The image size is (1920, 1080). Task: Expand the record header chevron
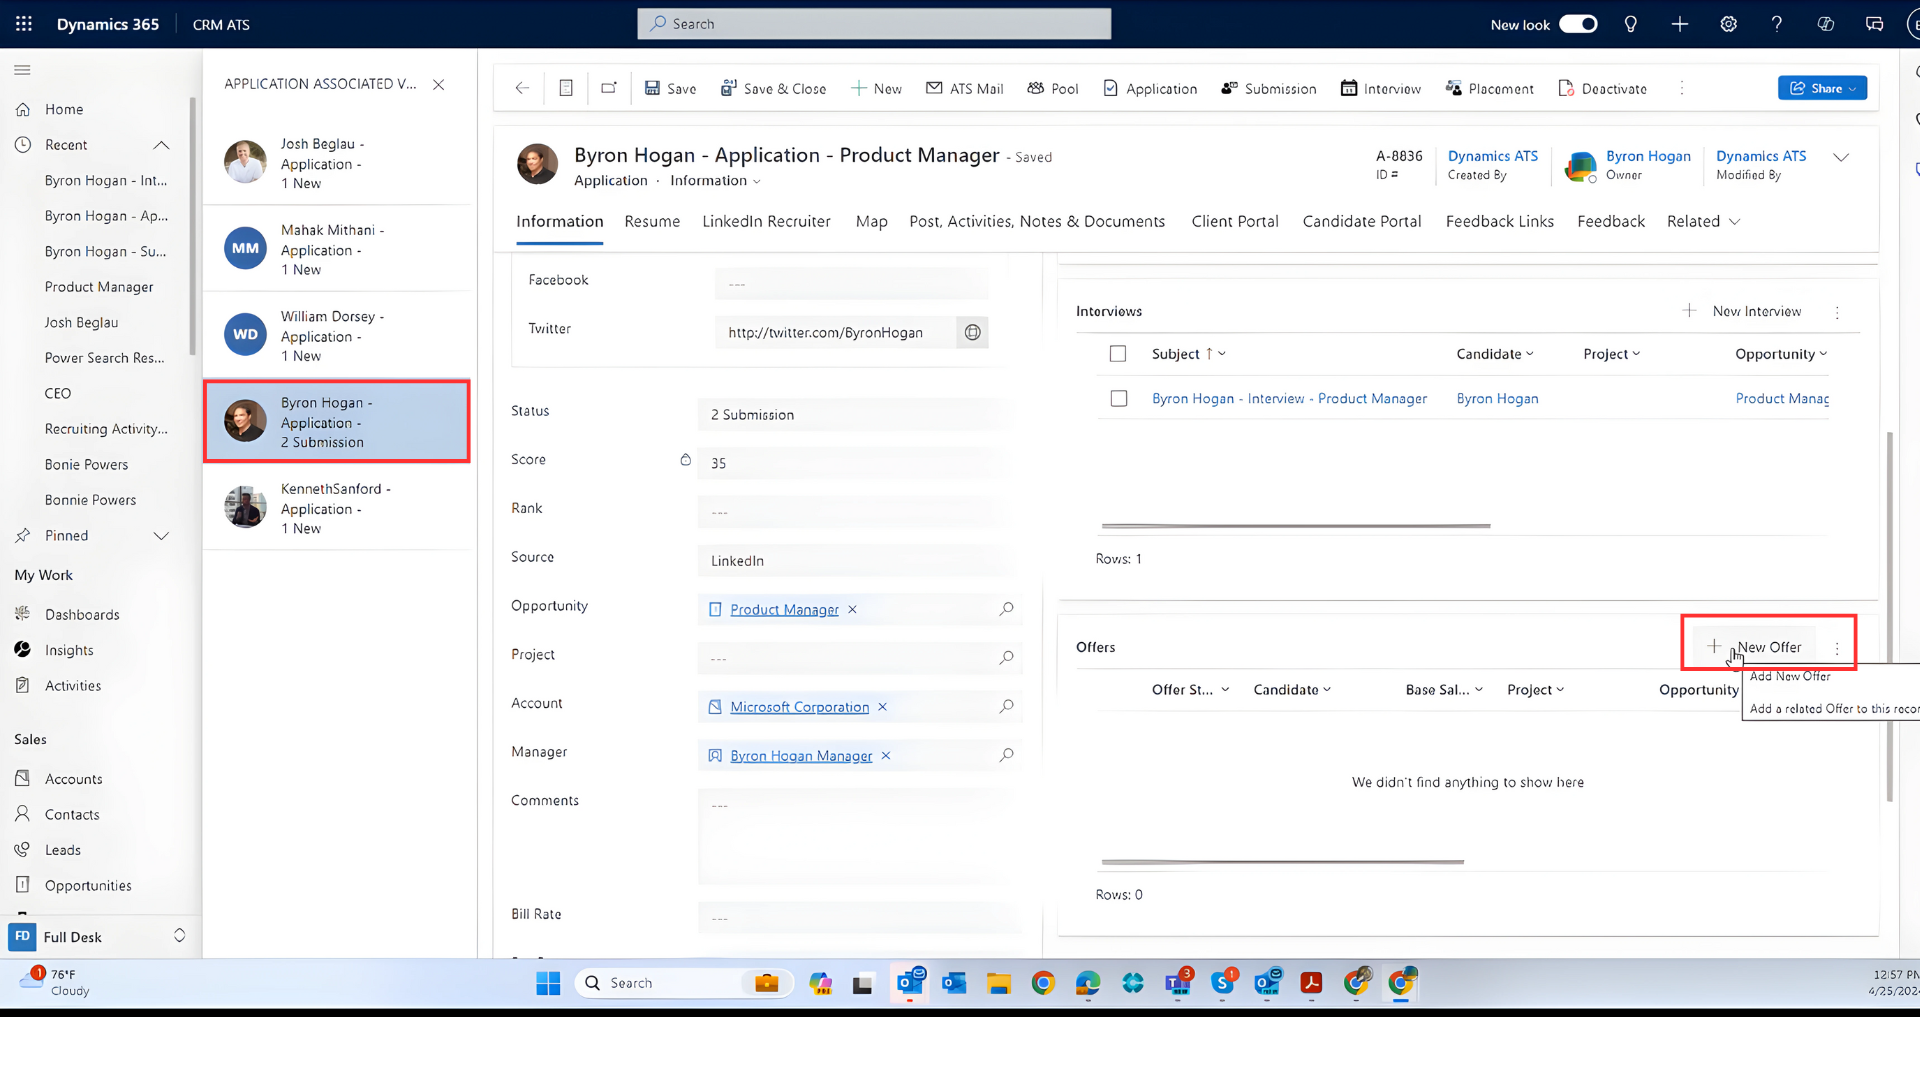(x=1841, y=157)
